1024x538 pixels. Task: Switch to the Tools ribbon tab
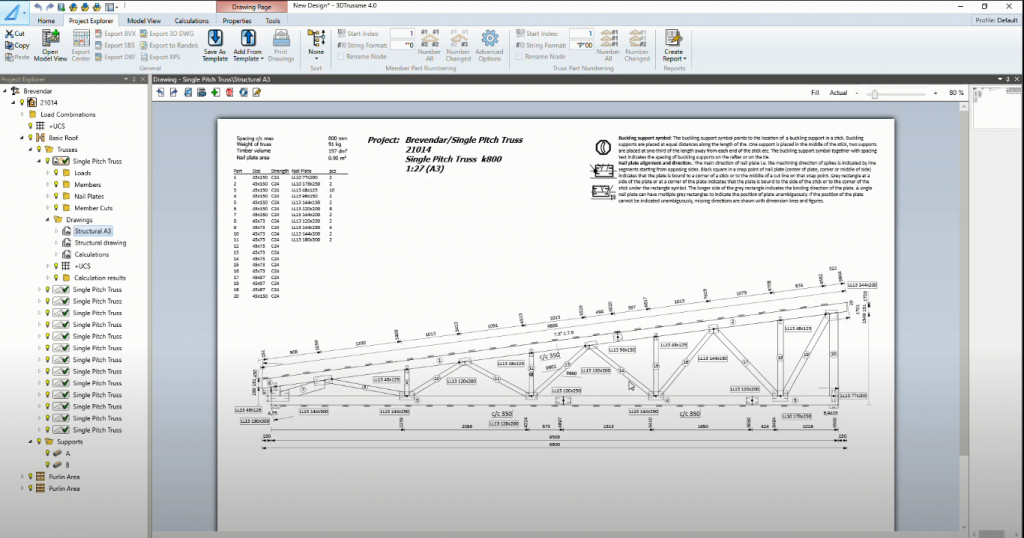point(272,21)
